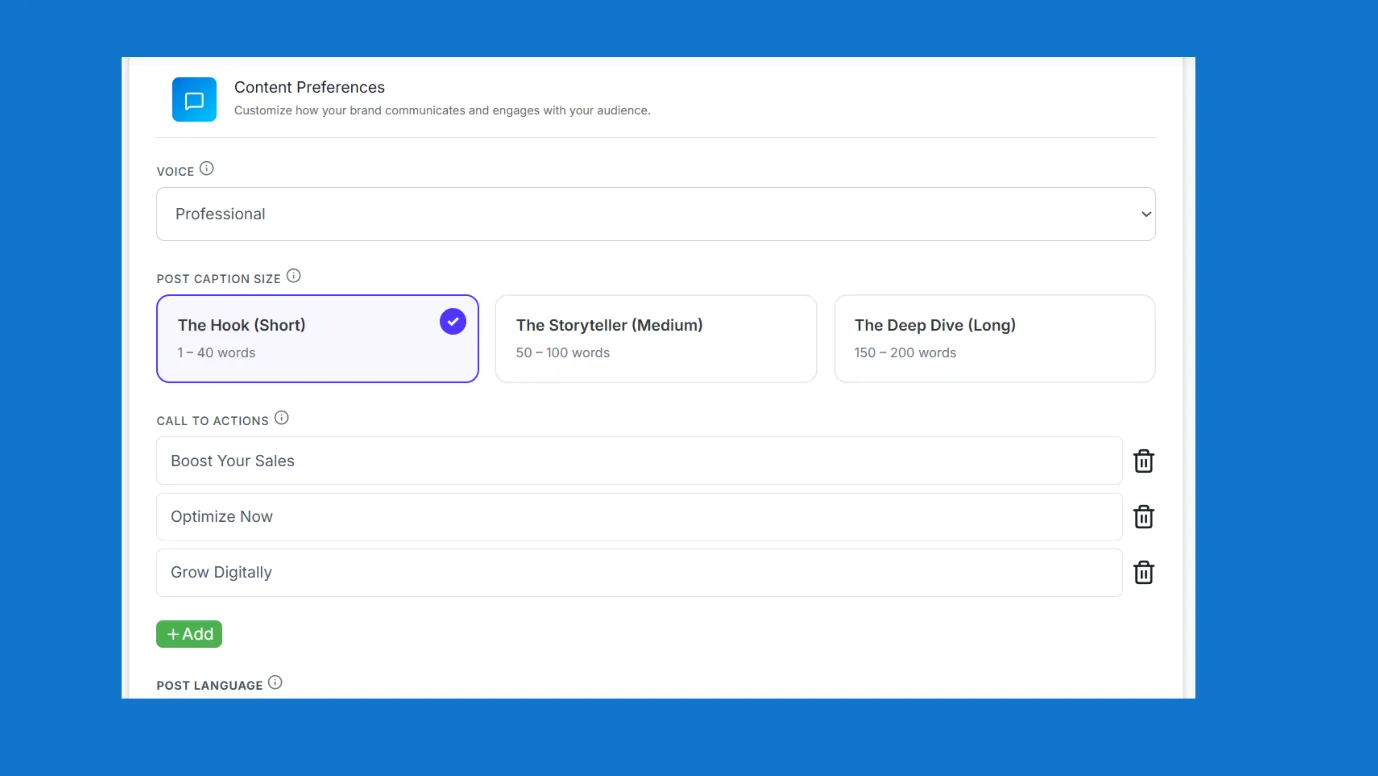This screenshot has width=1378, height=776.
Task: Click the Content Preferences heading text
Action: click(309, 87)
